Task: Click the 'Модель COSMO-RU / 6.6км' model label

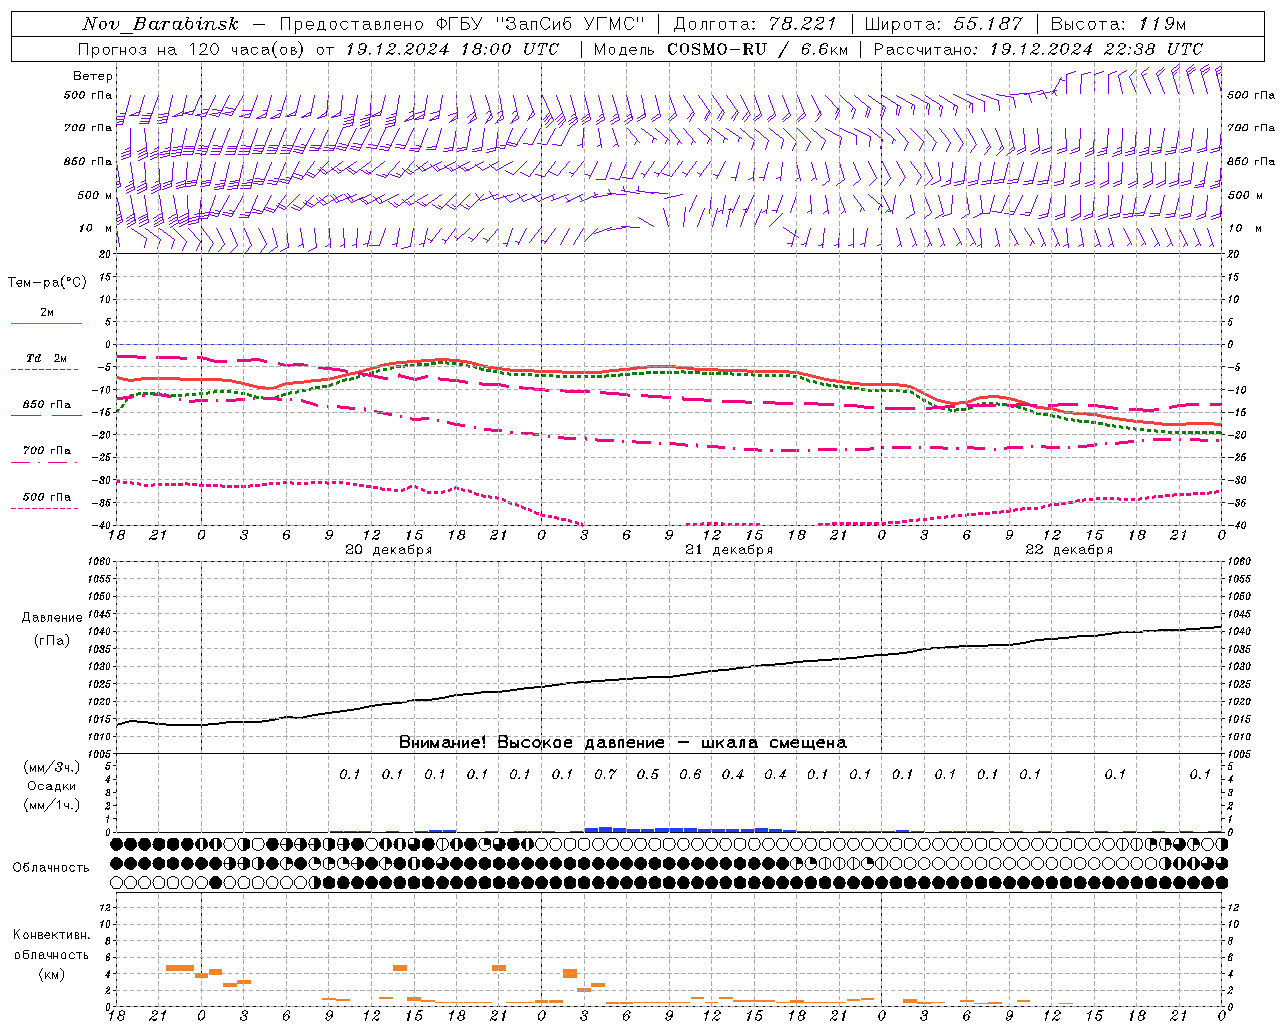Action: 721,49
